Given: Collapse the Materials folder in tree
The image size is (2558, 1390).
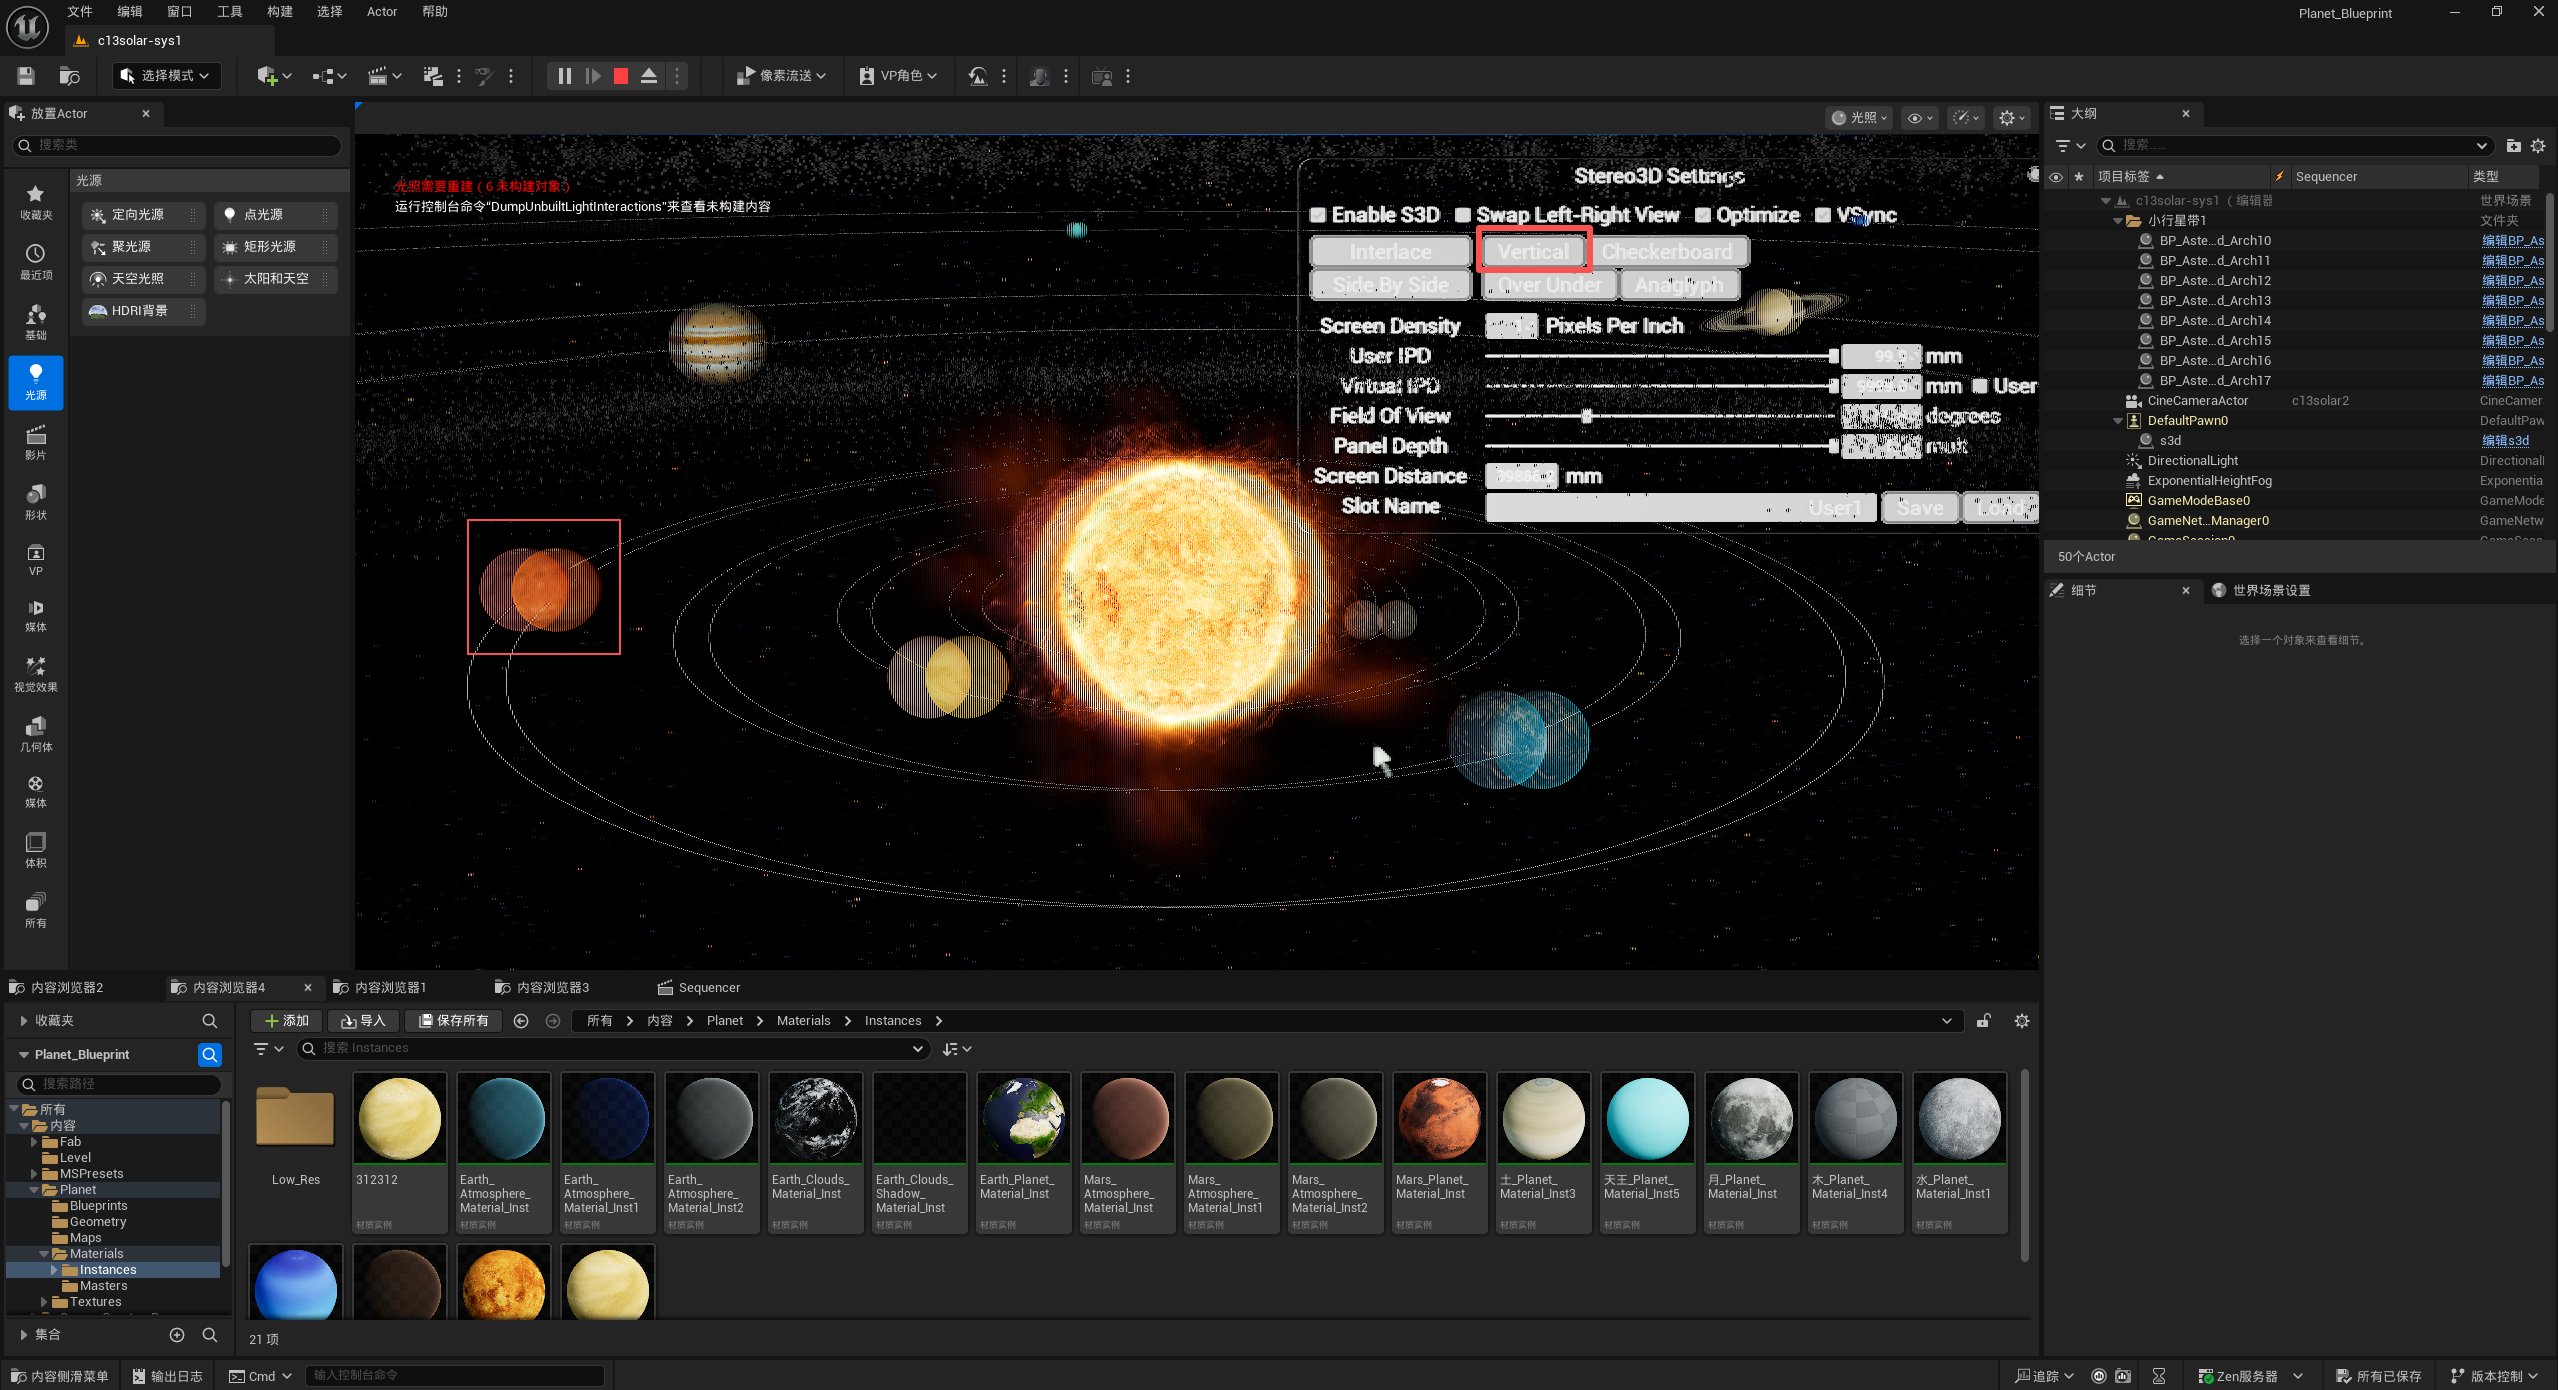Looking at the screenshot, I should pyautogui.click(x=44, y=1254).
